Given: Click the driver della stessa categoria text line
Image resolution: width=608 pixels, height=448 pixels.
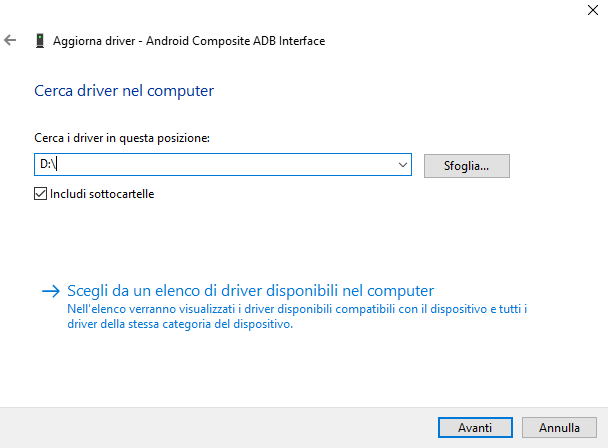Looking at the screenshot, I should 180,324.
